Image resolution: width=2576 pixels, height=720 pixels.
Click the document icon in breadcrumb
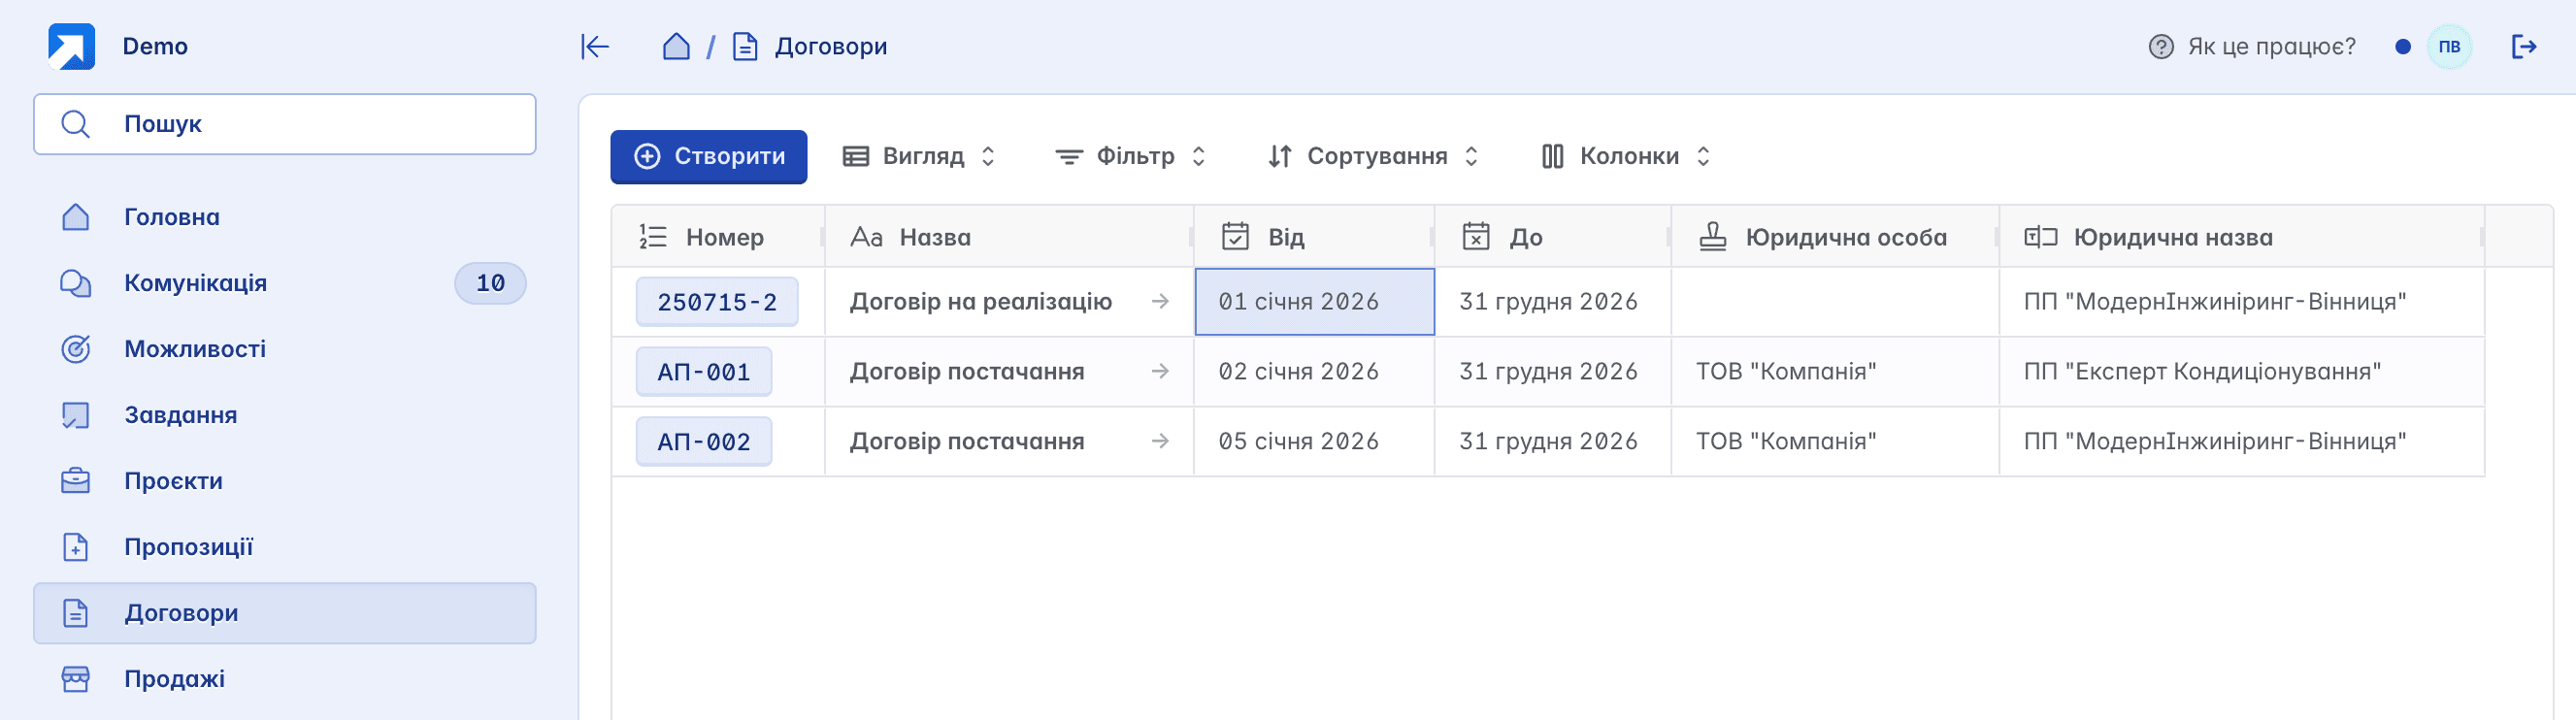745,46
